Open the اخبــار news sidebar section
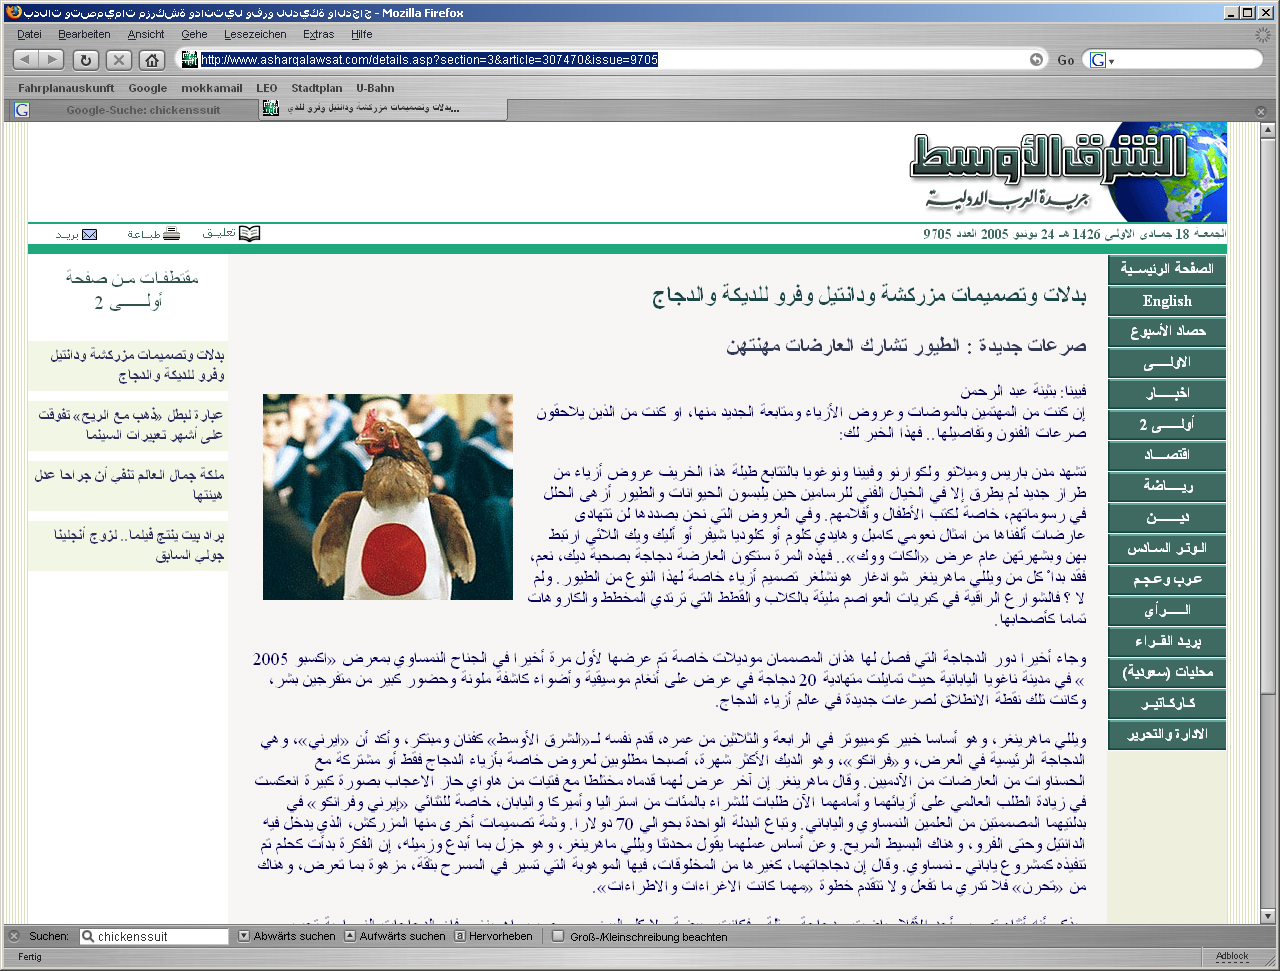This screenshot has height=971, width=1280. pos(1167,394)
